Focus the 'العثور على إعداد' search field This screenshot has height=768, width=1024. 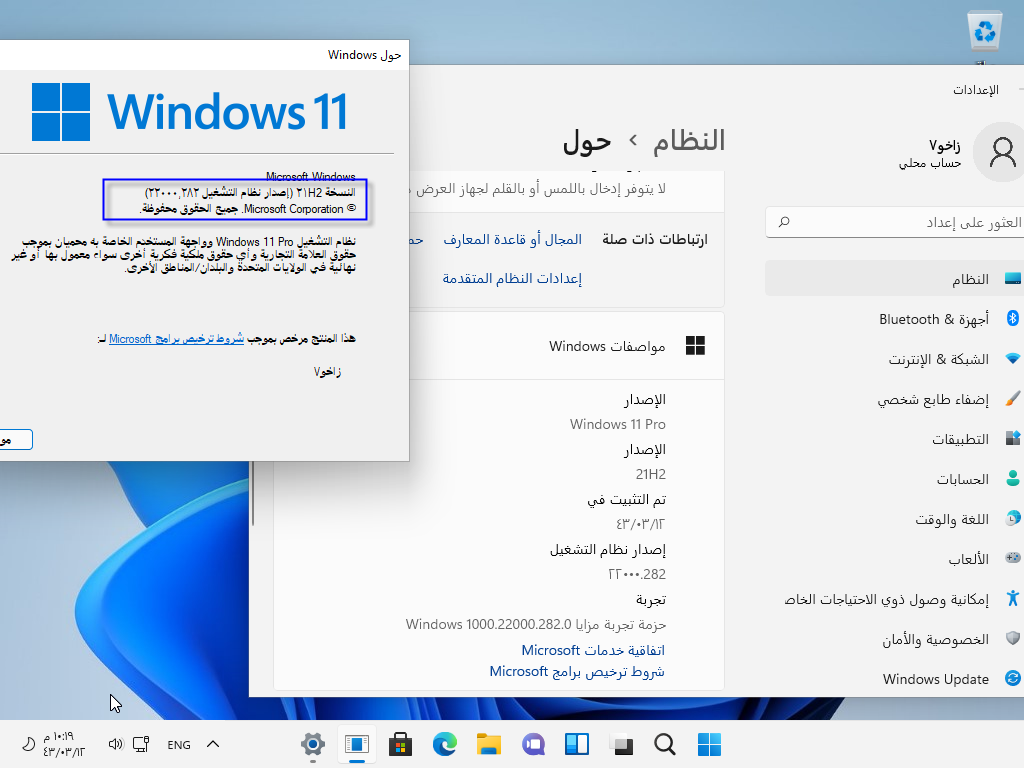pos(895,223)
